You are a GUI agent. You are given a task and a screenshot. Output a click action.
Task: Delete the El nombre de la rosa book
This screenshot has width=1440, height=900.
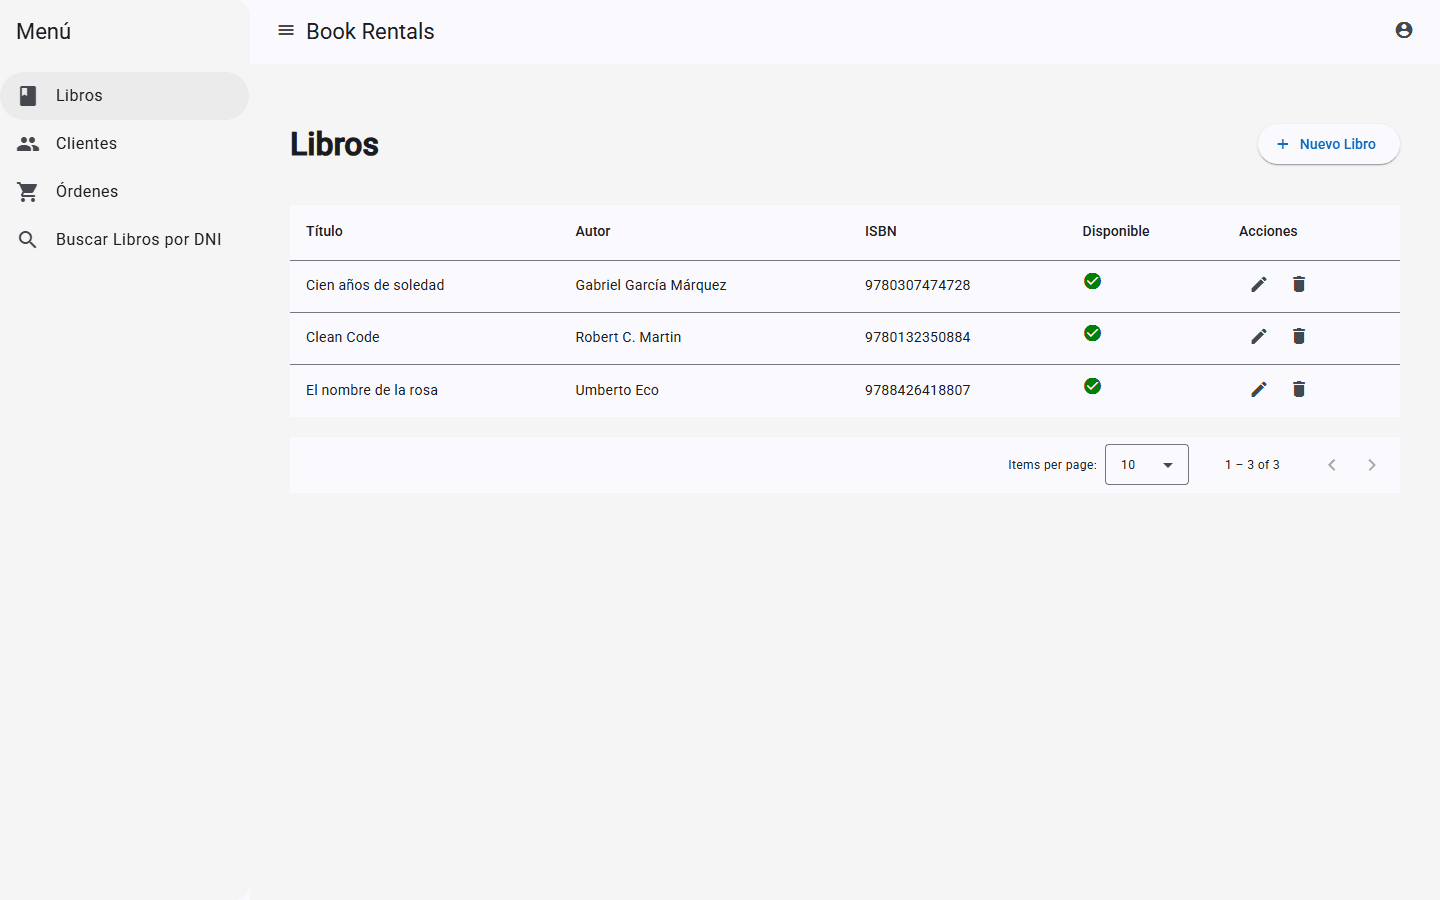coord(1299,390)
